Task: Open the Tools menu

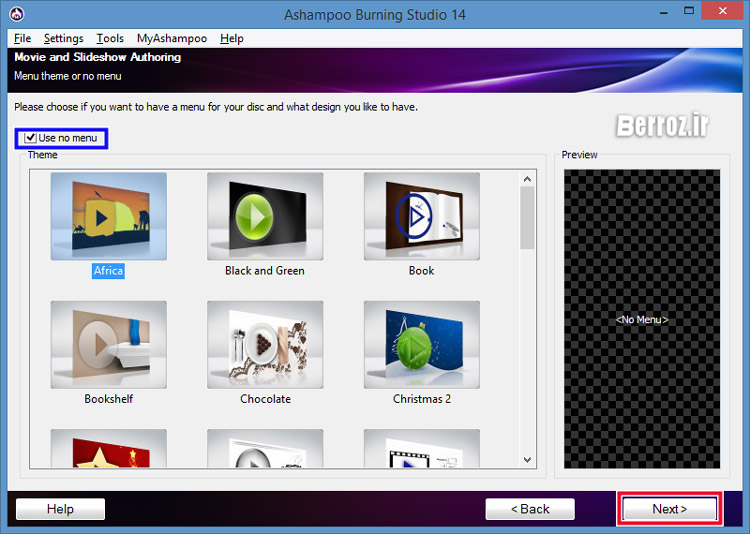Action: [x=110, y=38]
